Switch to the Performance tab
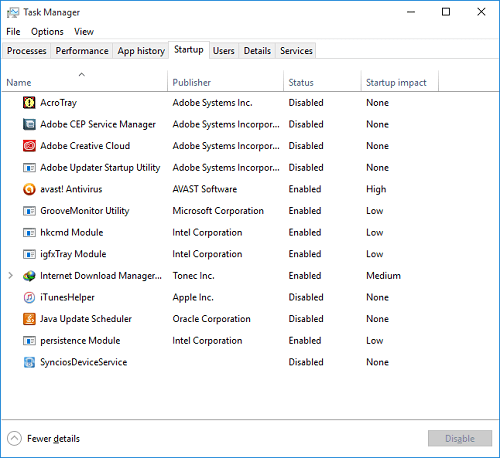 [x=82, y=51]
